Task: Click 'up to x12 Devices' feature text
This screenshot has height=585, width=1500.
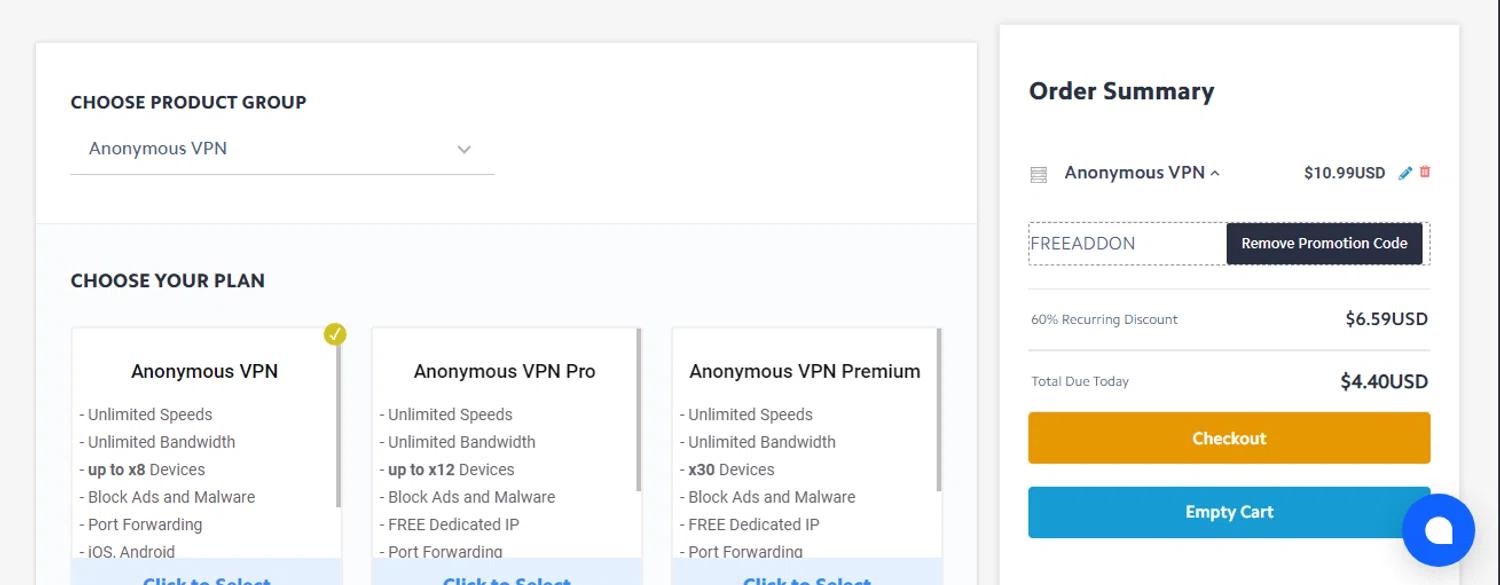Action: tap(451, 470)
